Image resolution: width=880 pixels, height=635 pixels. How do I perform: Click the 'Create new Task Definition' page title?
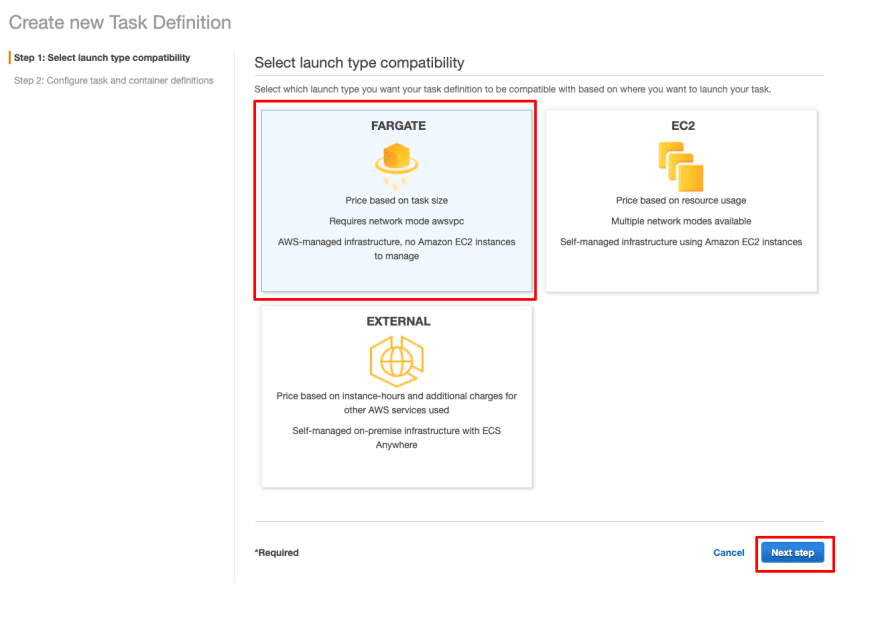(120, 22)
